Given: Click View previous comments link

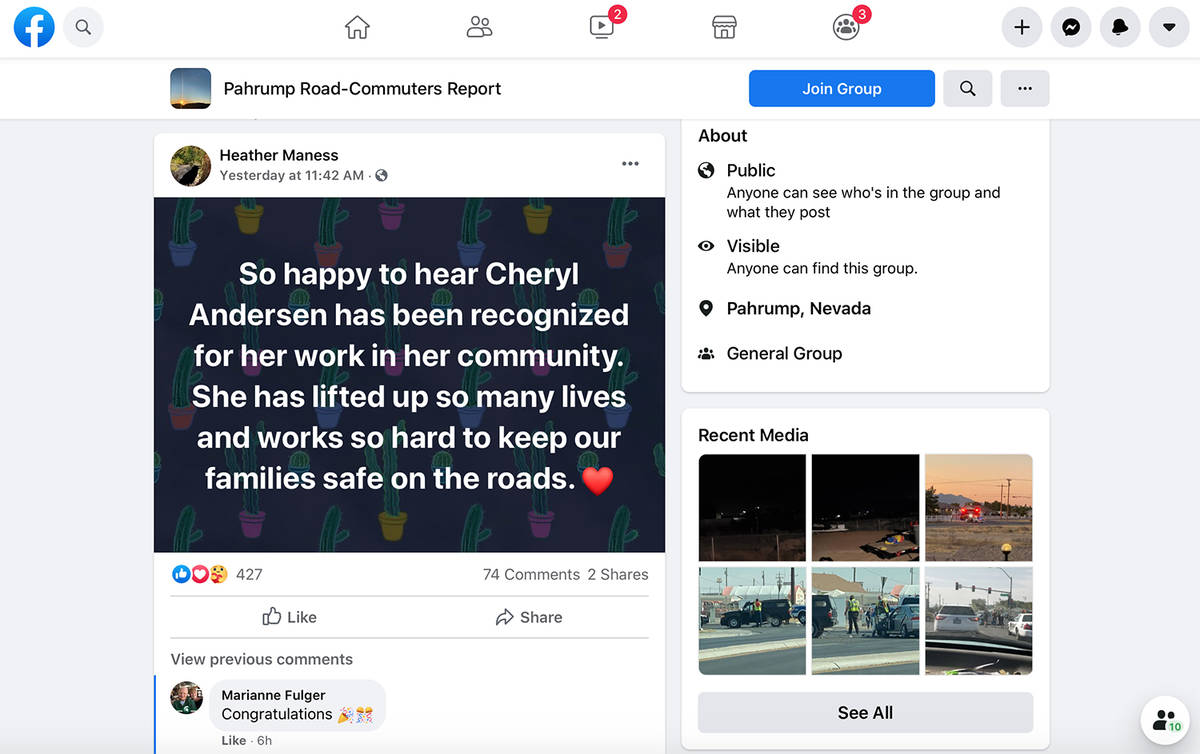Looking at the screenshot, I should (262, 659).
